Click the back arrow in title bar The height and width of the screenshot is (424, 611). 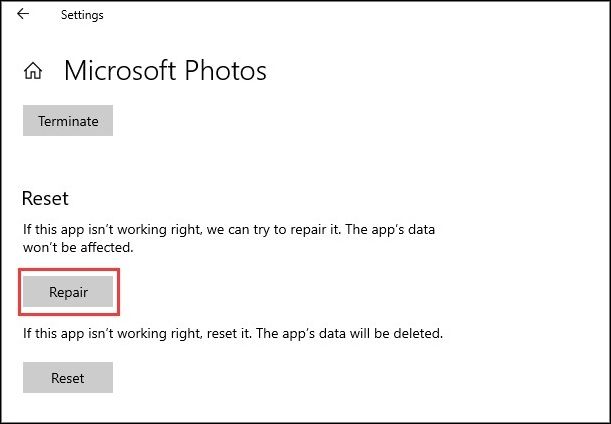[x=23, y=15]
